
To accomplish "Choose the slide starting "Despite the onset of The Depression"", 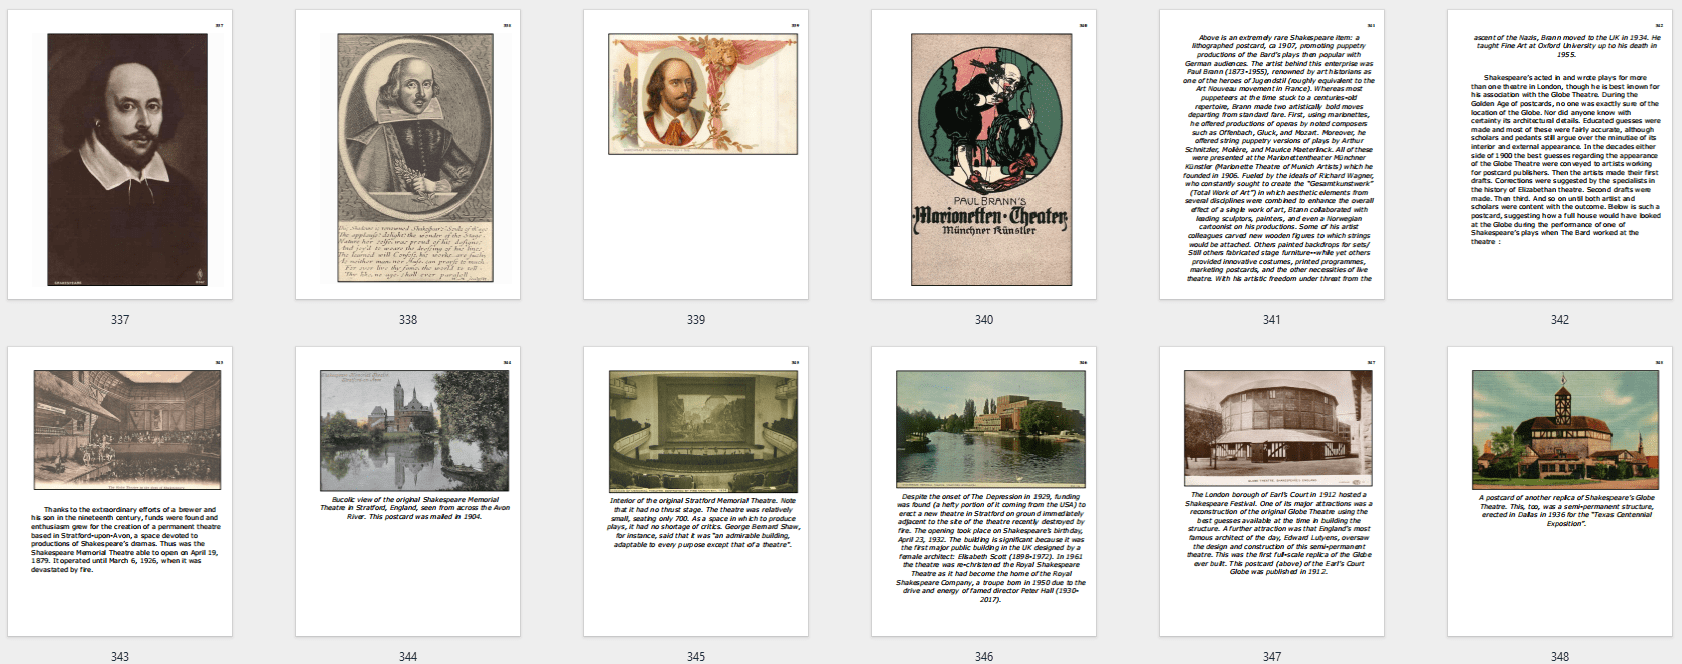I will click(984, 492).
